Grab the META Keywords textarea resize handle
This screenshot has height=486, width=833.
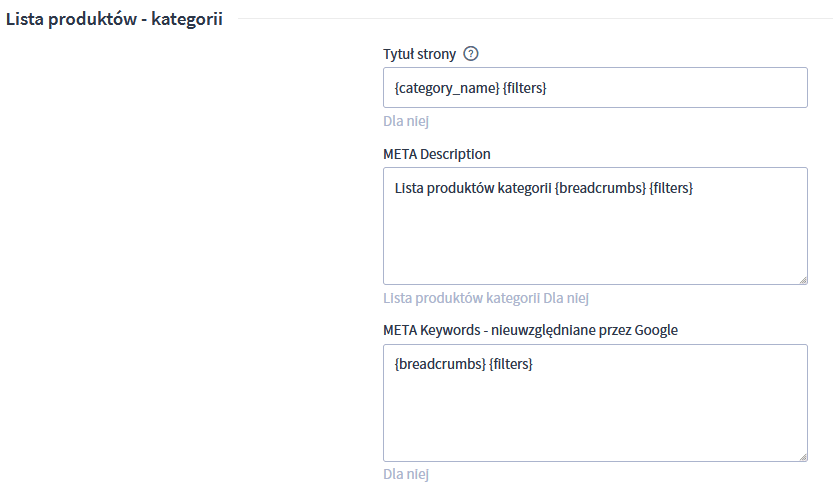803,457
